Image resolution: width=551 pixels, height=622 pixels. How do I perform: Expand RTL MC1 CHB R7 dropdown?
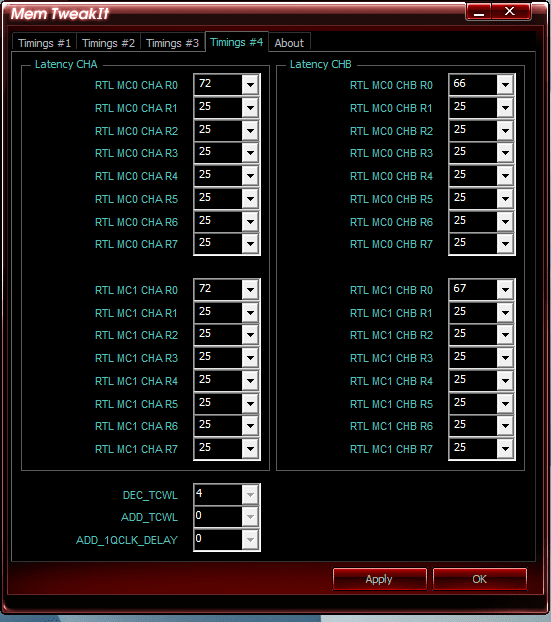point(505,449)
